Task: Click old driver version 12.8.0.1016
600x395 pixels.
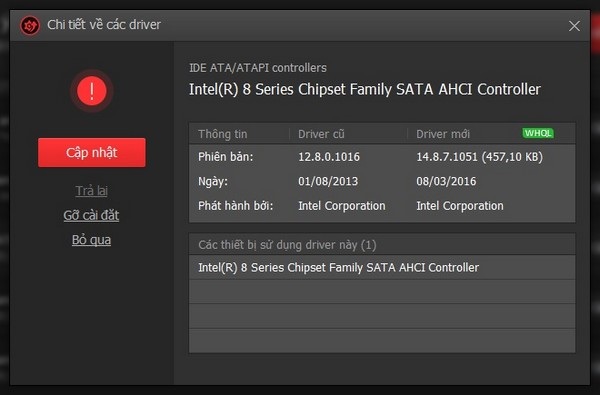Action: tap(329, 157)
